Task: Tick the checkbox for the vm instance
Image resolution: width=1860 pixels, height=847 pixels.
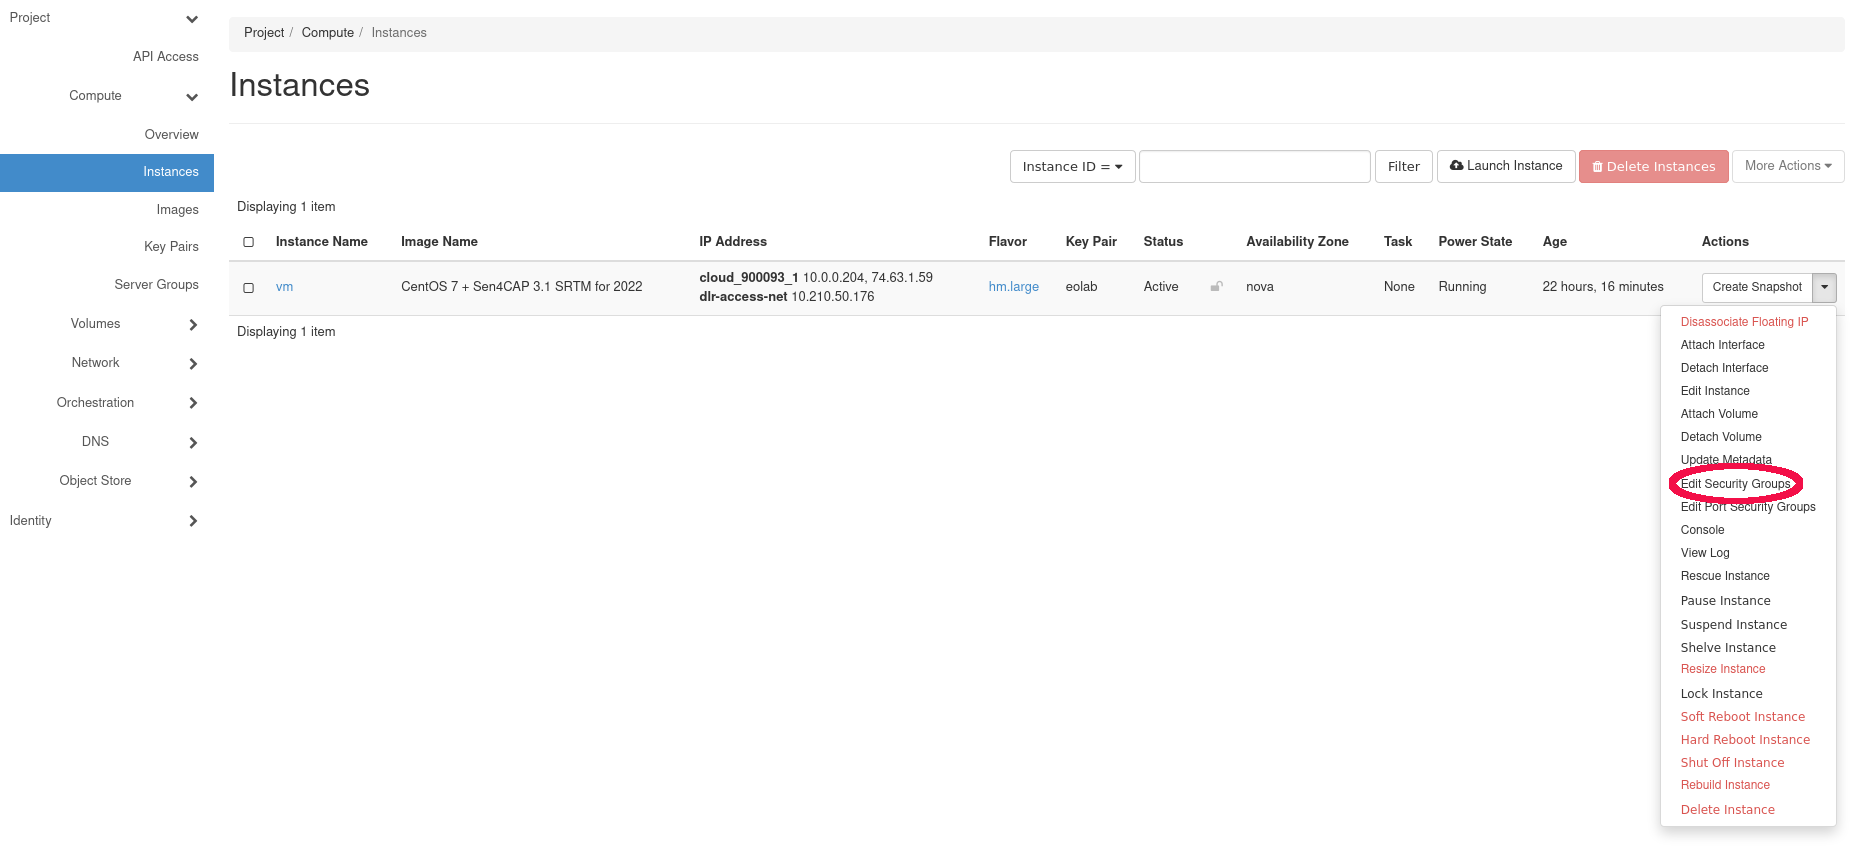Action: coord(249,288)
